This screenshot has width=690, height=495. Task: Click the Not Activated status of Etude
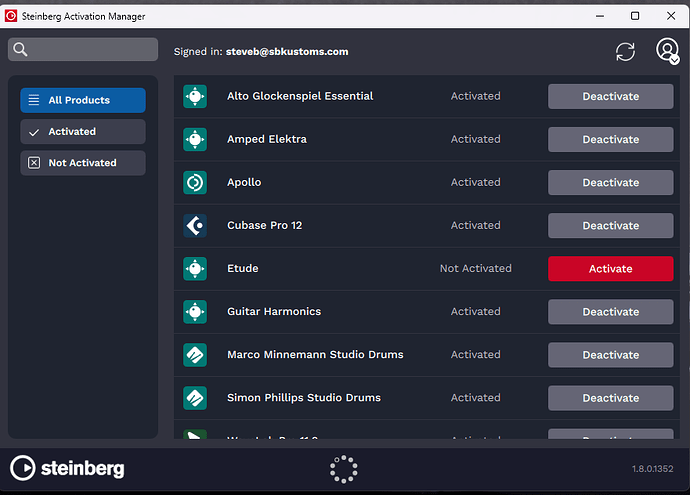click(x=476, y=268)
